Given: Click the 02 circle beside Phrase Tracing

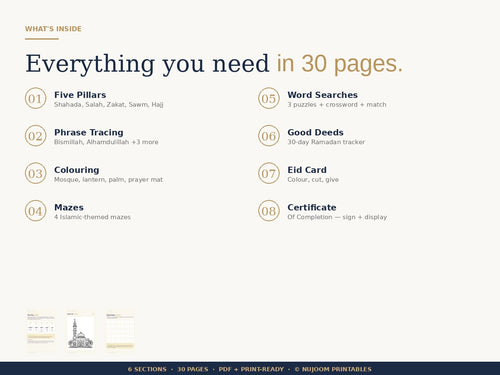Looking at the screenshot, I should pos(35,136).
